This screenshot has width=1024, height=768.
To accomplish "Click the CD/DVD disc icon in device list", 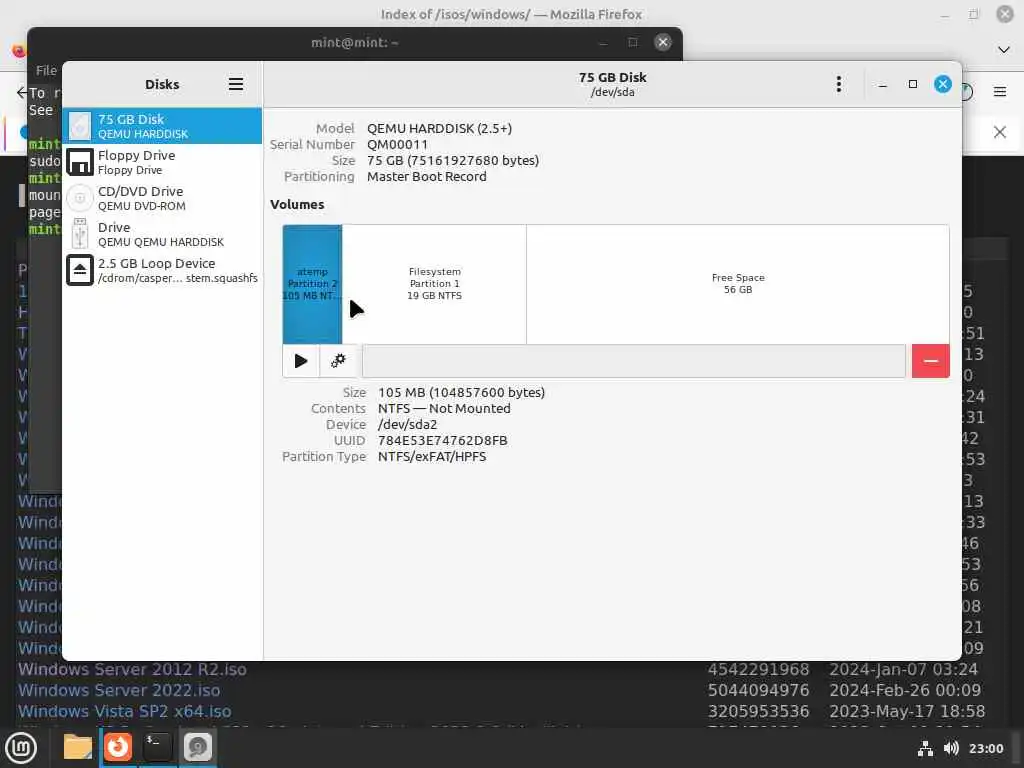I will (x=80, y=198).
